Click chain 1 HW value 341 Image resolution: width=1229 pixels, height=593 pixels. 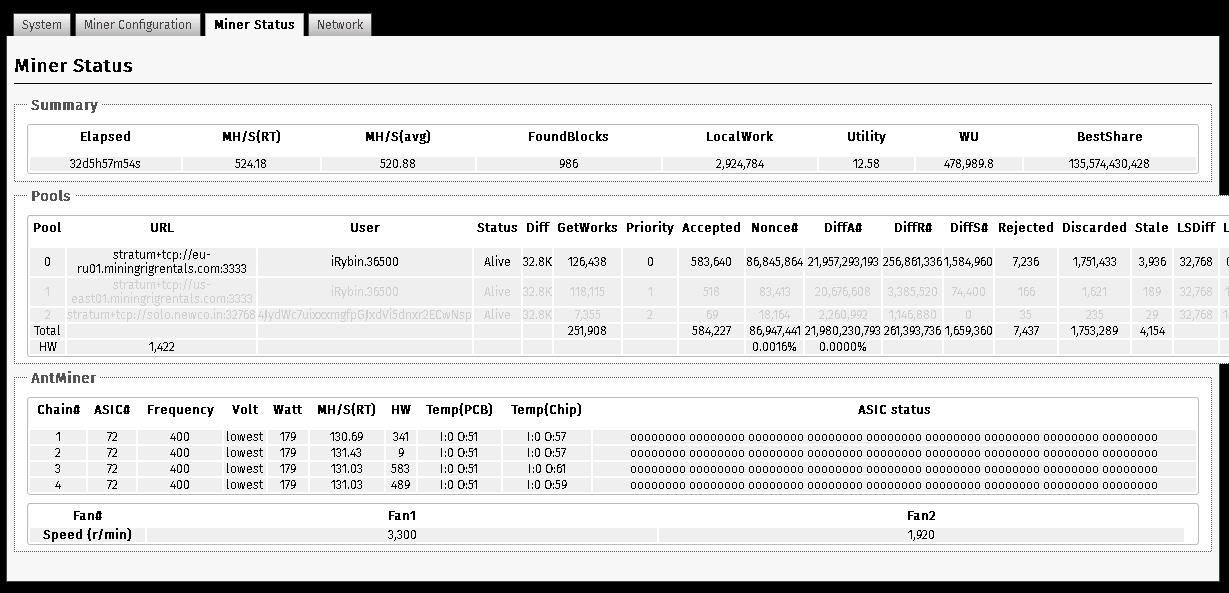401,437
